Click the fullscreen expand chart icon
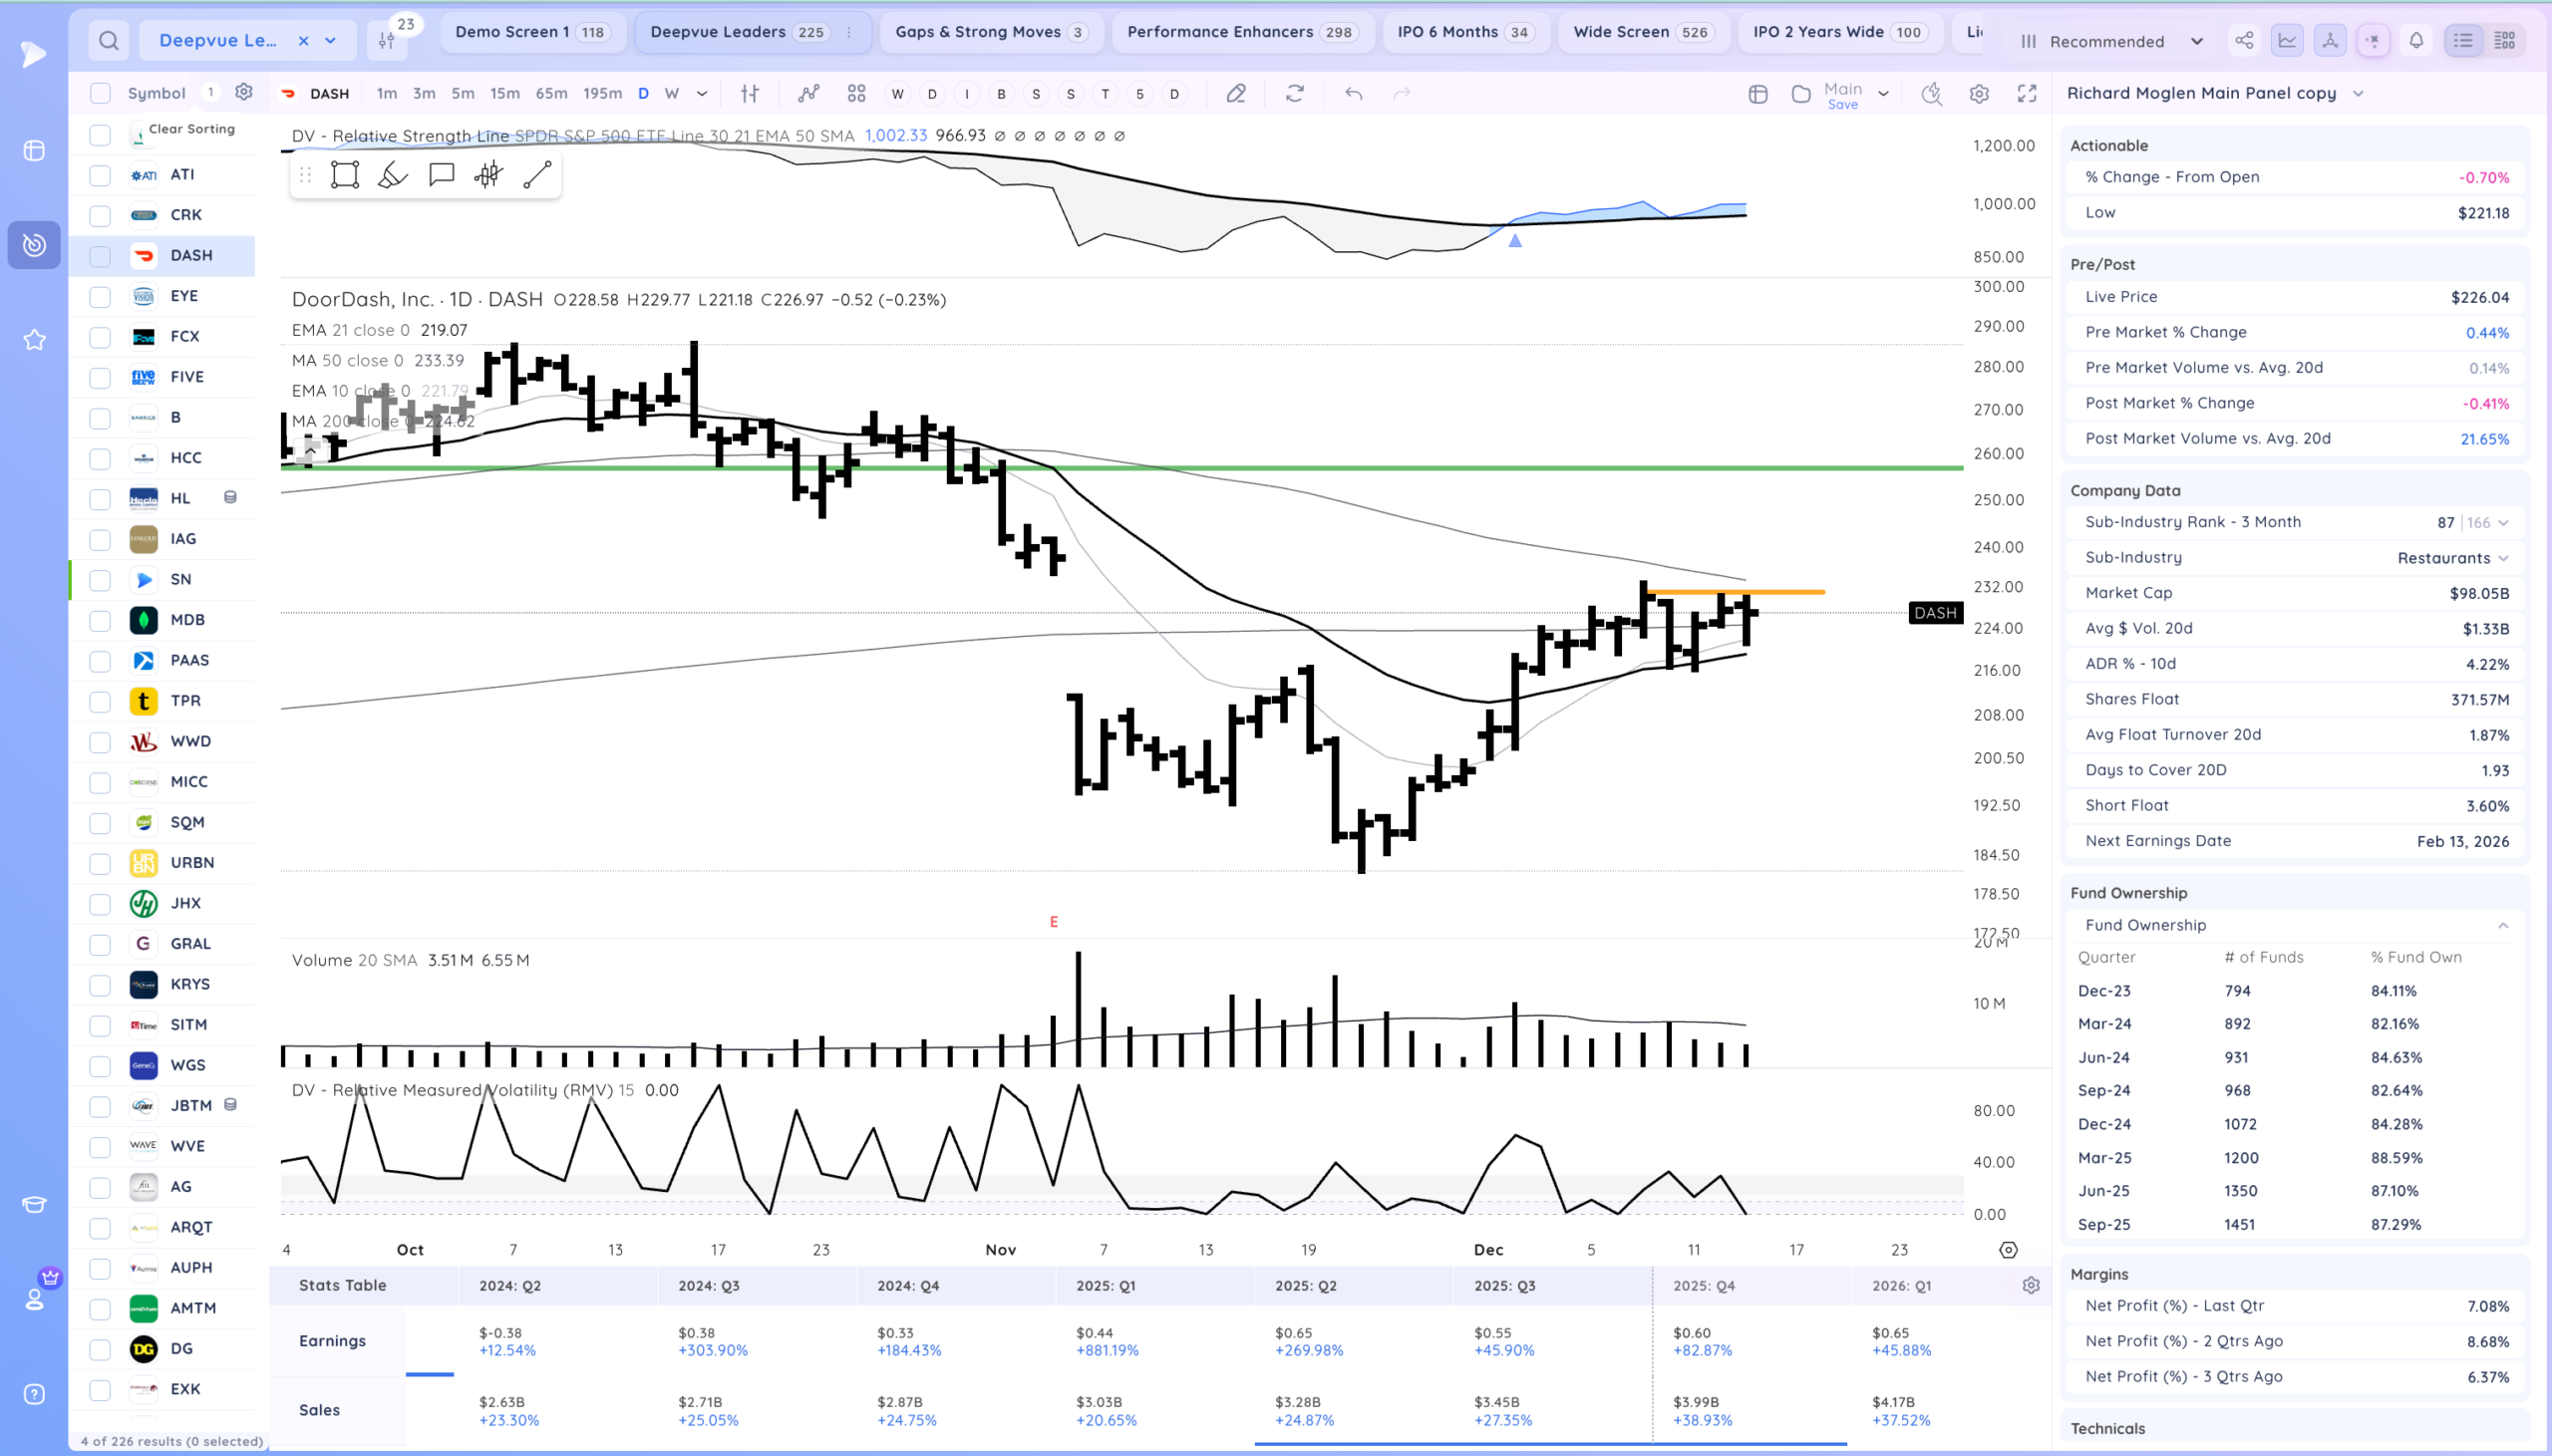Viewport: 2552px width, 1456px height. (x=2027, y=94)
